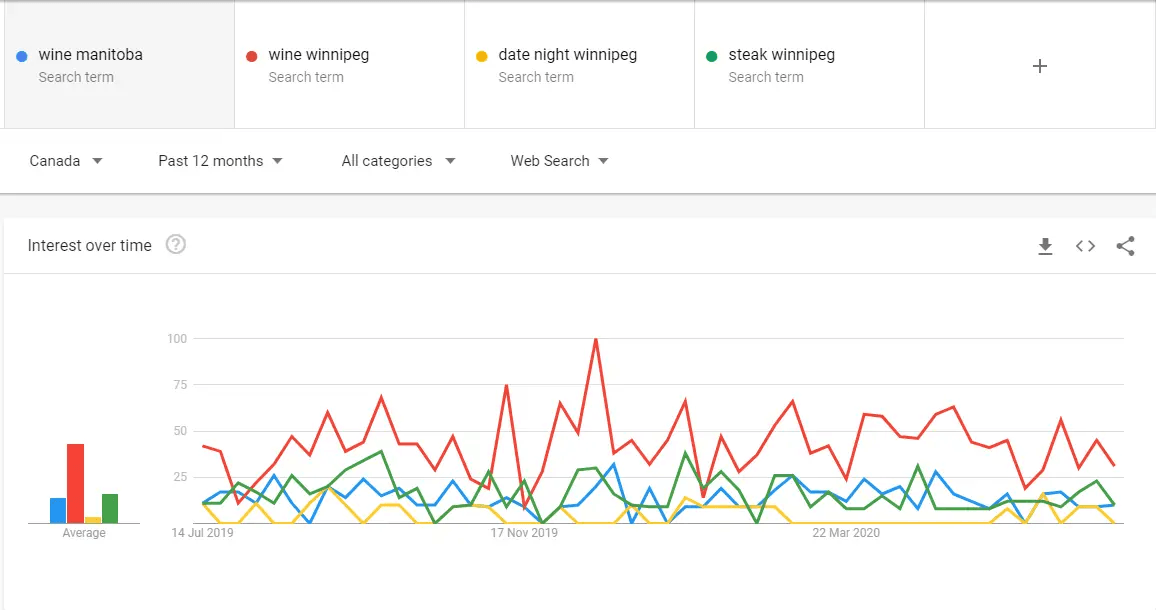Open the Web Search type dropdown
1156x610 pixels.
558,161
